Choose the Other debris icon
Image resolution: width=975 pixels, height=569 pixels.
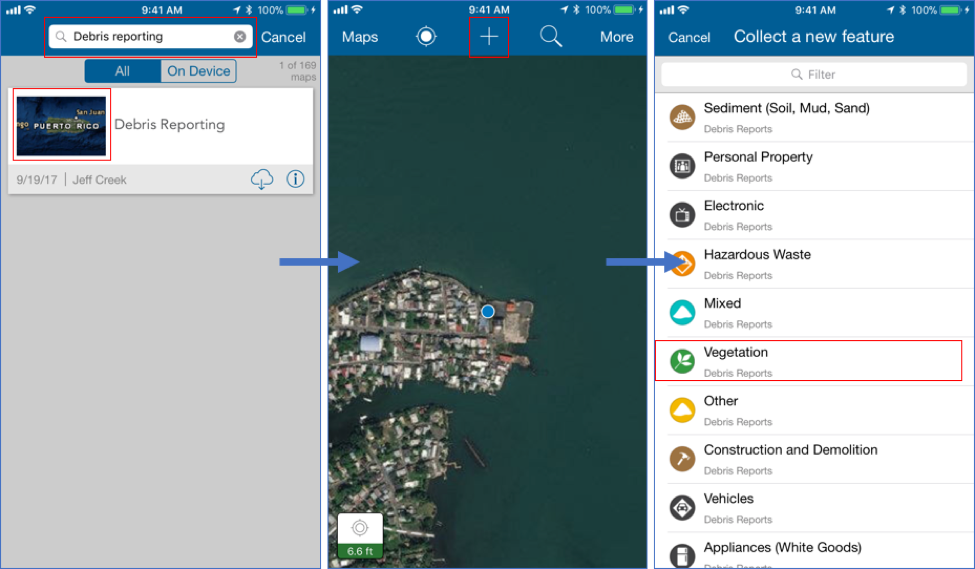682,410
